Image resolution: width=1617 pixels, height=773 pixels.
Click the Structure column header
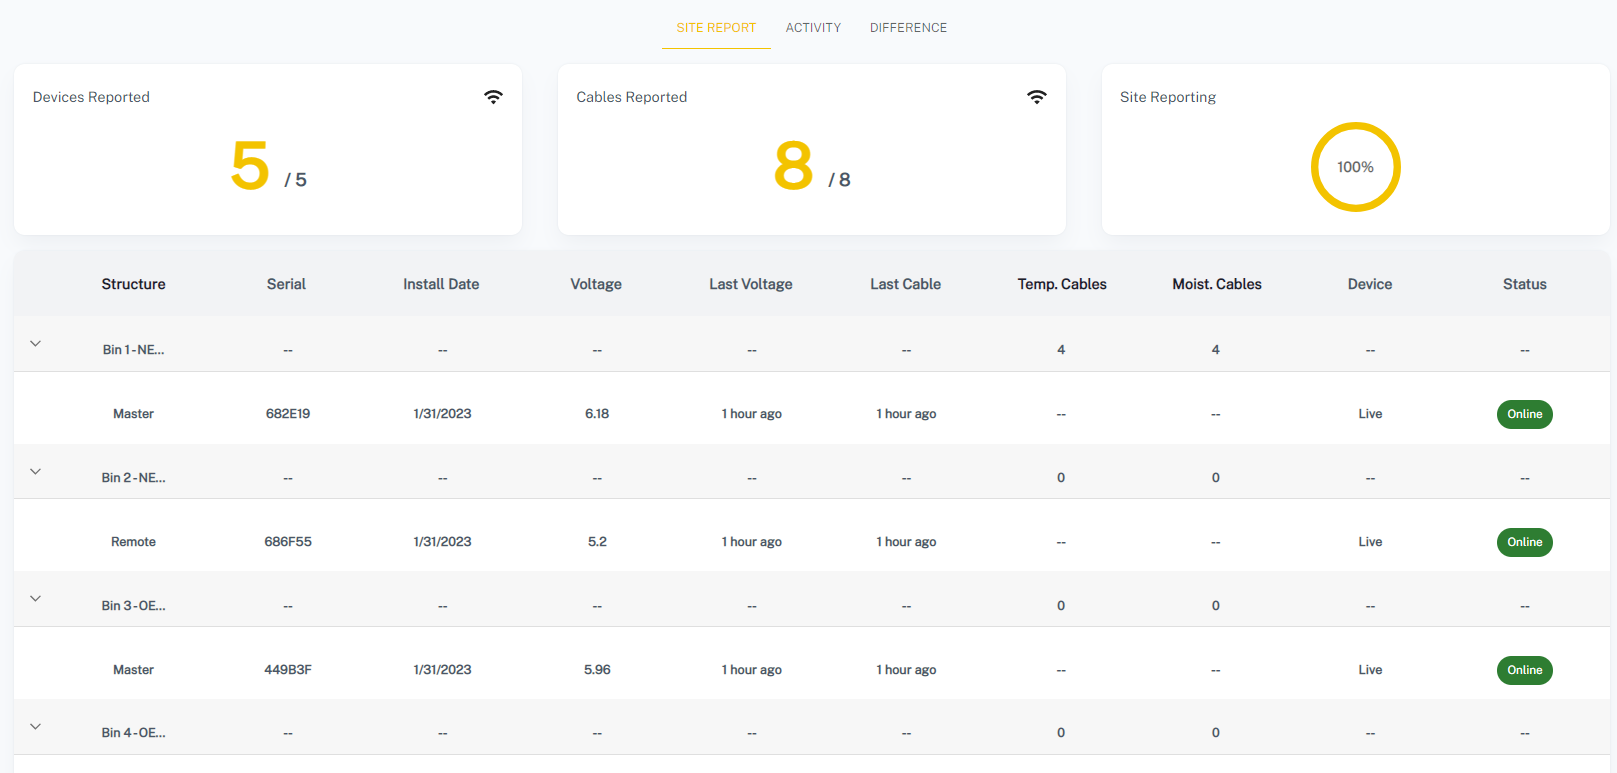pyautogui.click(x=133, y=284)
